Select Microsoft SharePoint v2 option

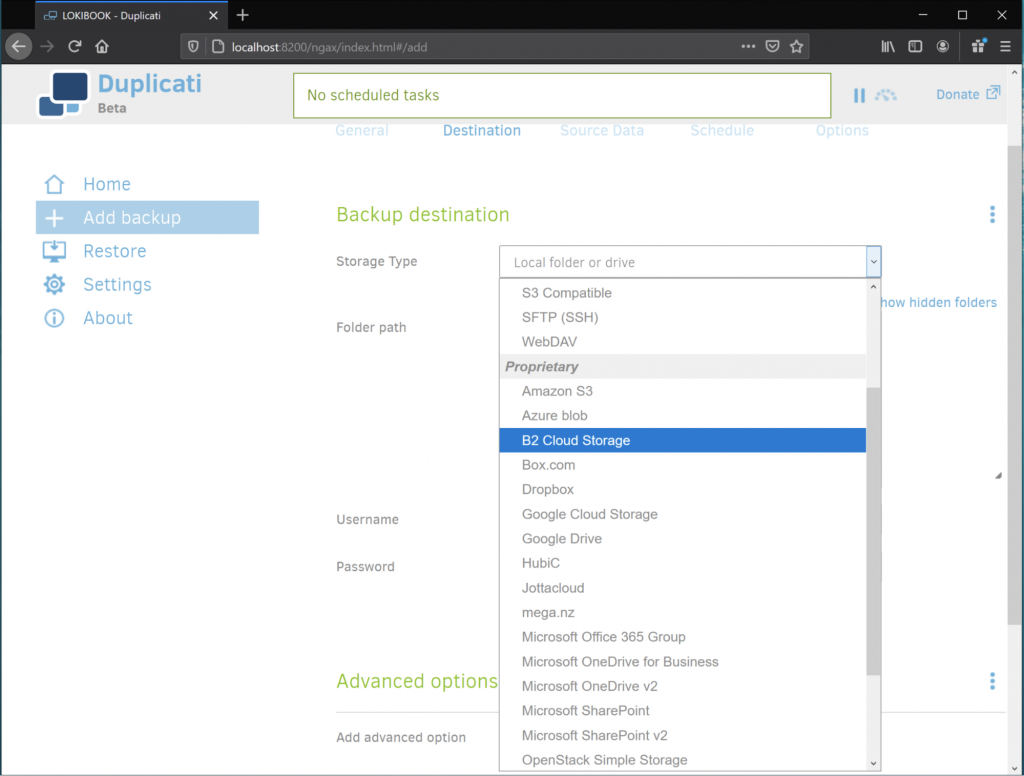click(682, 736)
